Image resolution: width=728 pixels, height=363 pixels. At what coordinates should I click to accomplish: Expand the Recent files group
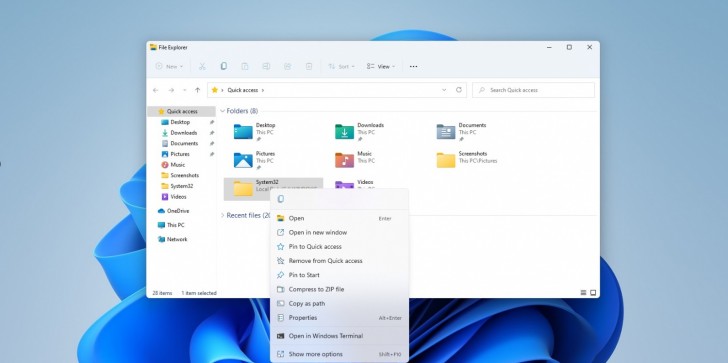tap(222, 215)
